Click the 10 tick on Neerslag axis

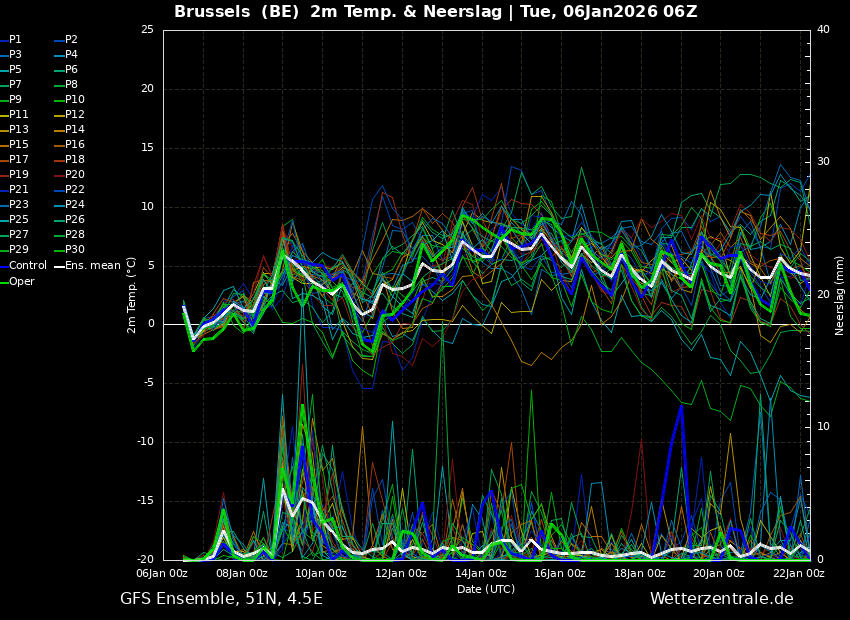[823, 427]
